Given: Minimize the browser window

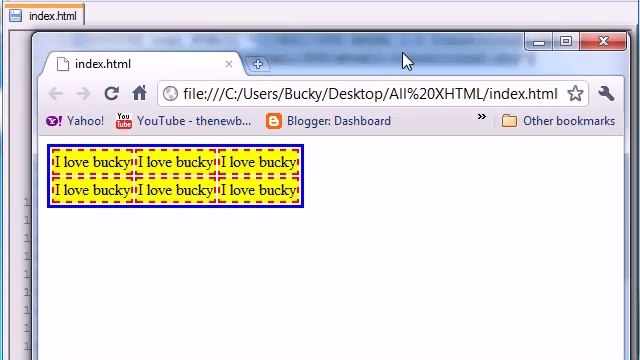Looking at the screenshot, I should pyautogui.click(x=539, y=42).
